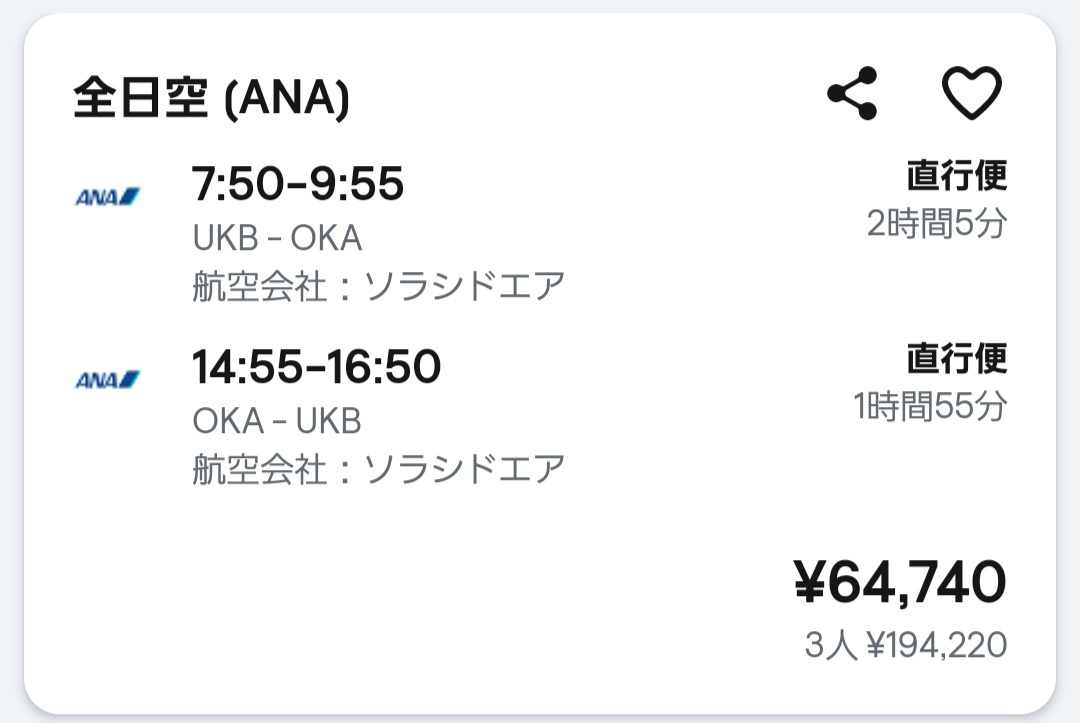This screenshot has width=1080, height=723.
Task: Click the OKA - UKB route text
Action: click(x=277, y=421)
